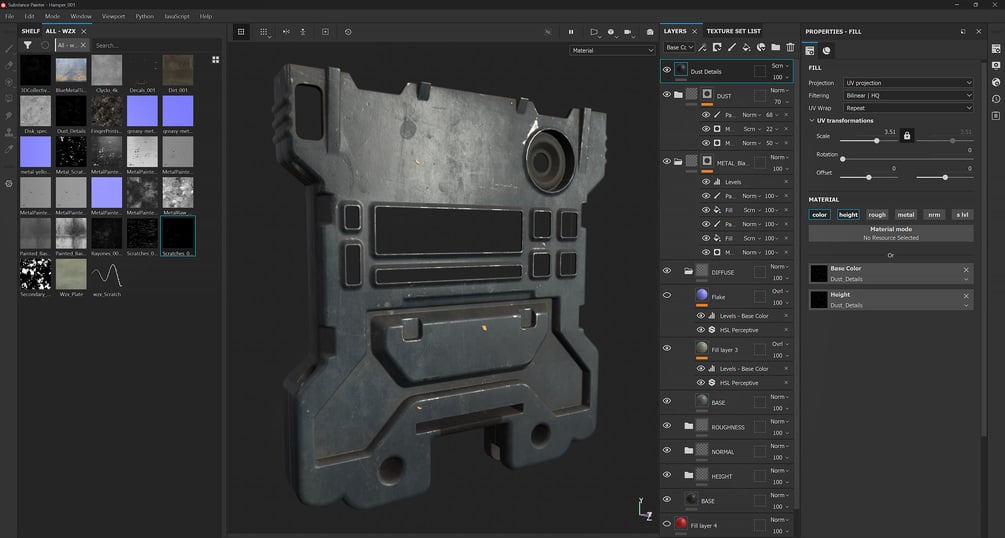Screen dimensions: 1005x538
Task: Open the File menu
Action: [10, 16]
